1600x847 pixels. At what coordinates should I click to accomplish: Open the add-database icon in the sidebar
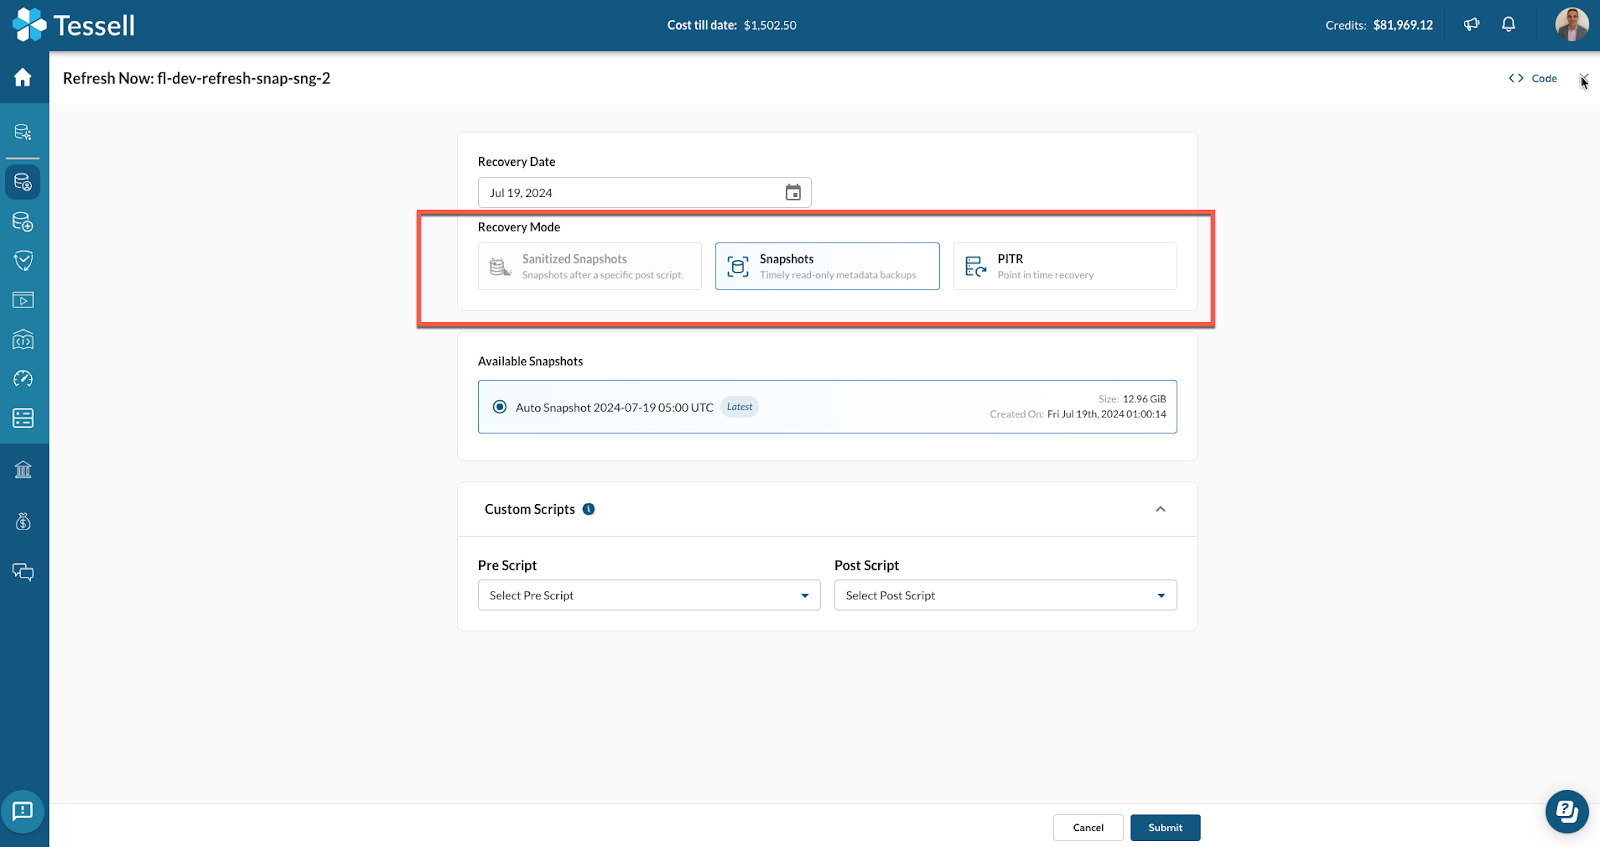pos(23,221)
